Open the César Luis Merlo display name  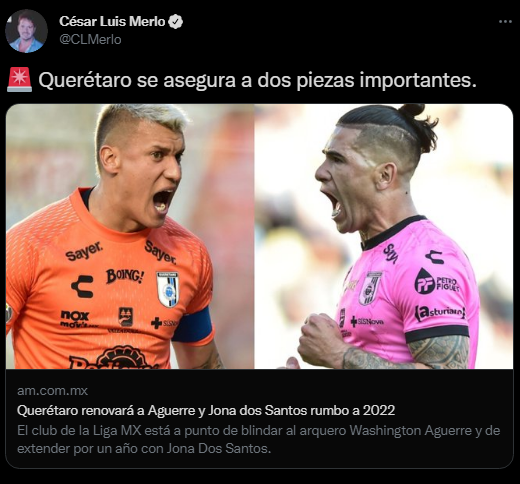(x=112, y=22)
